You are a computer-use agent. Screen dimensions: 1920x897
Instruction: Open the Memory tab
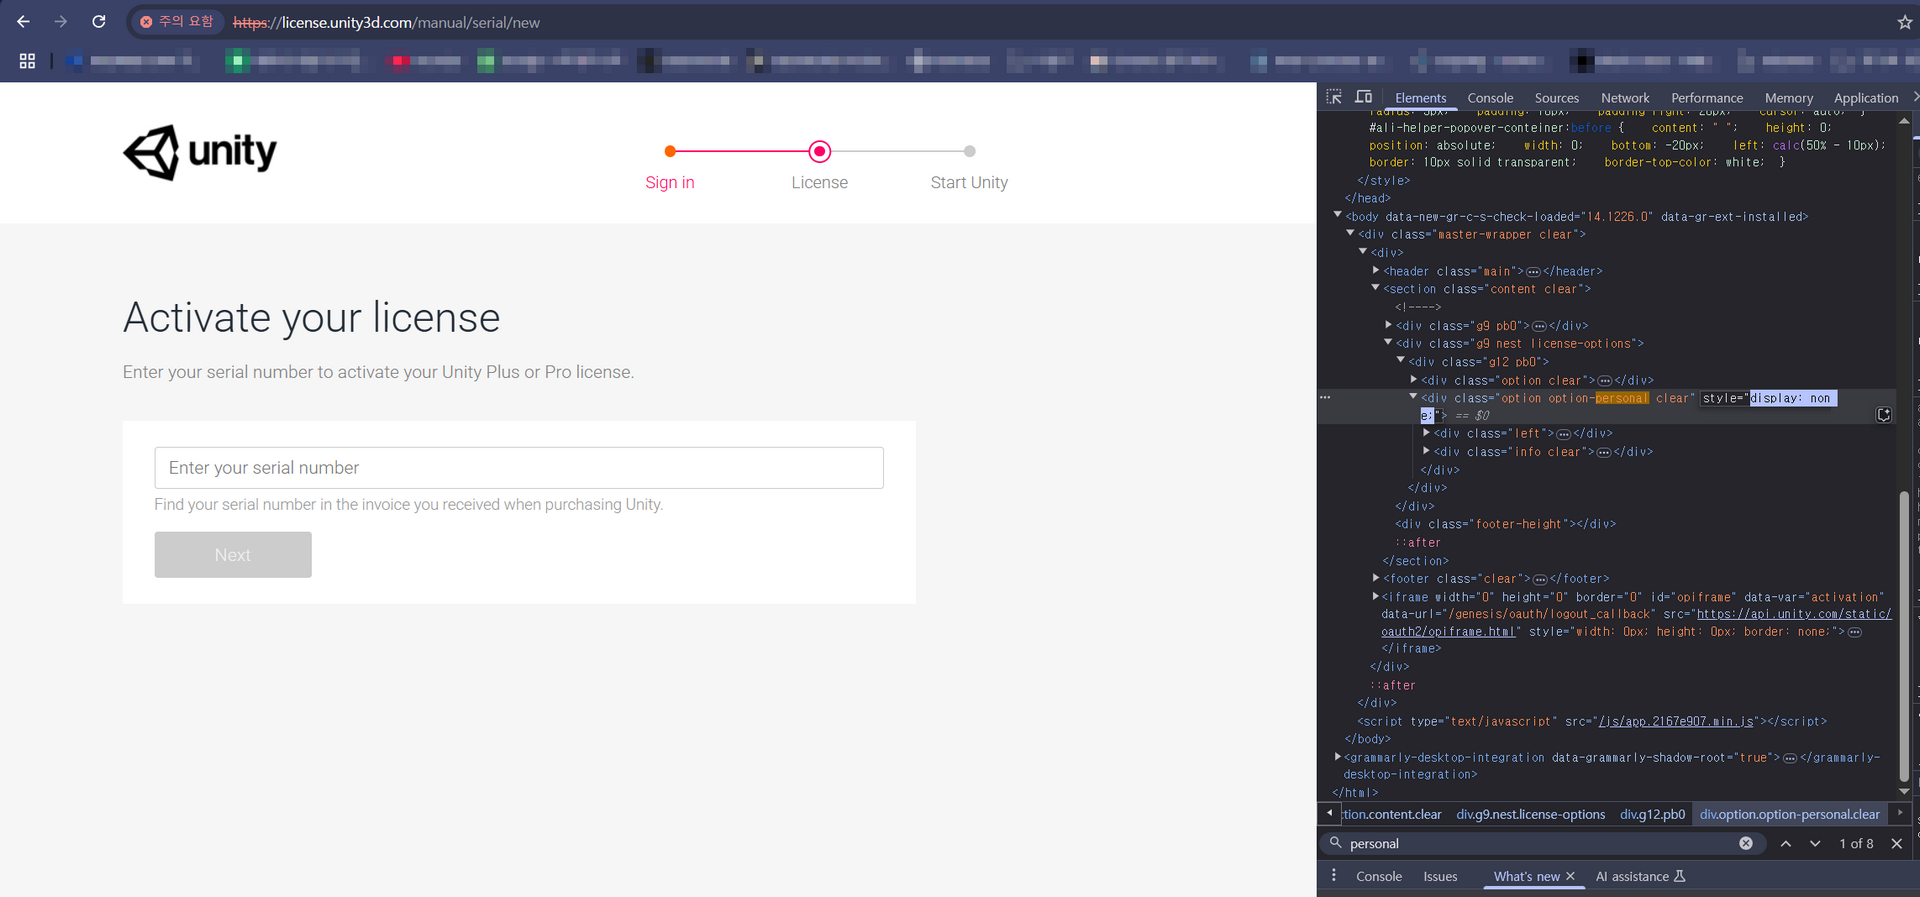pos(1789,98)
